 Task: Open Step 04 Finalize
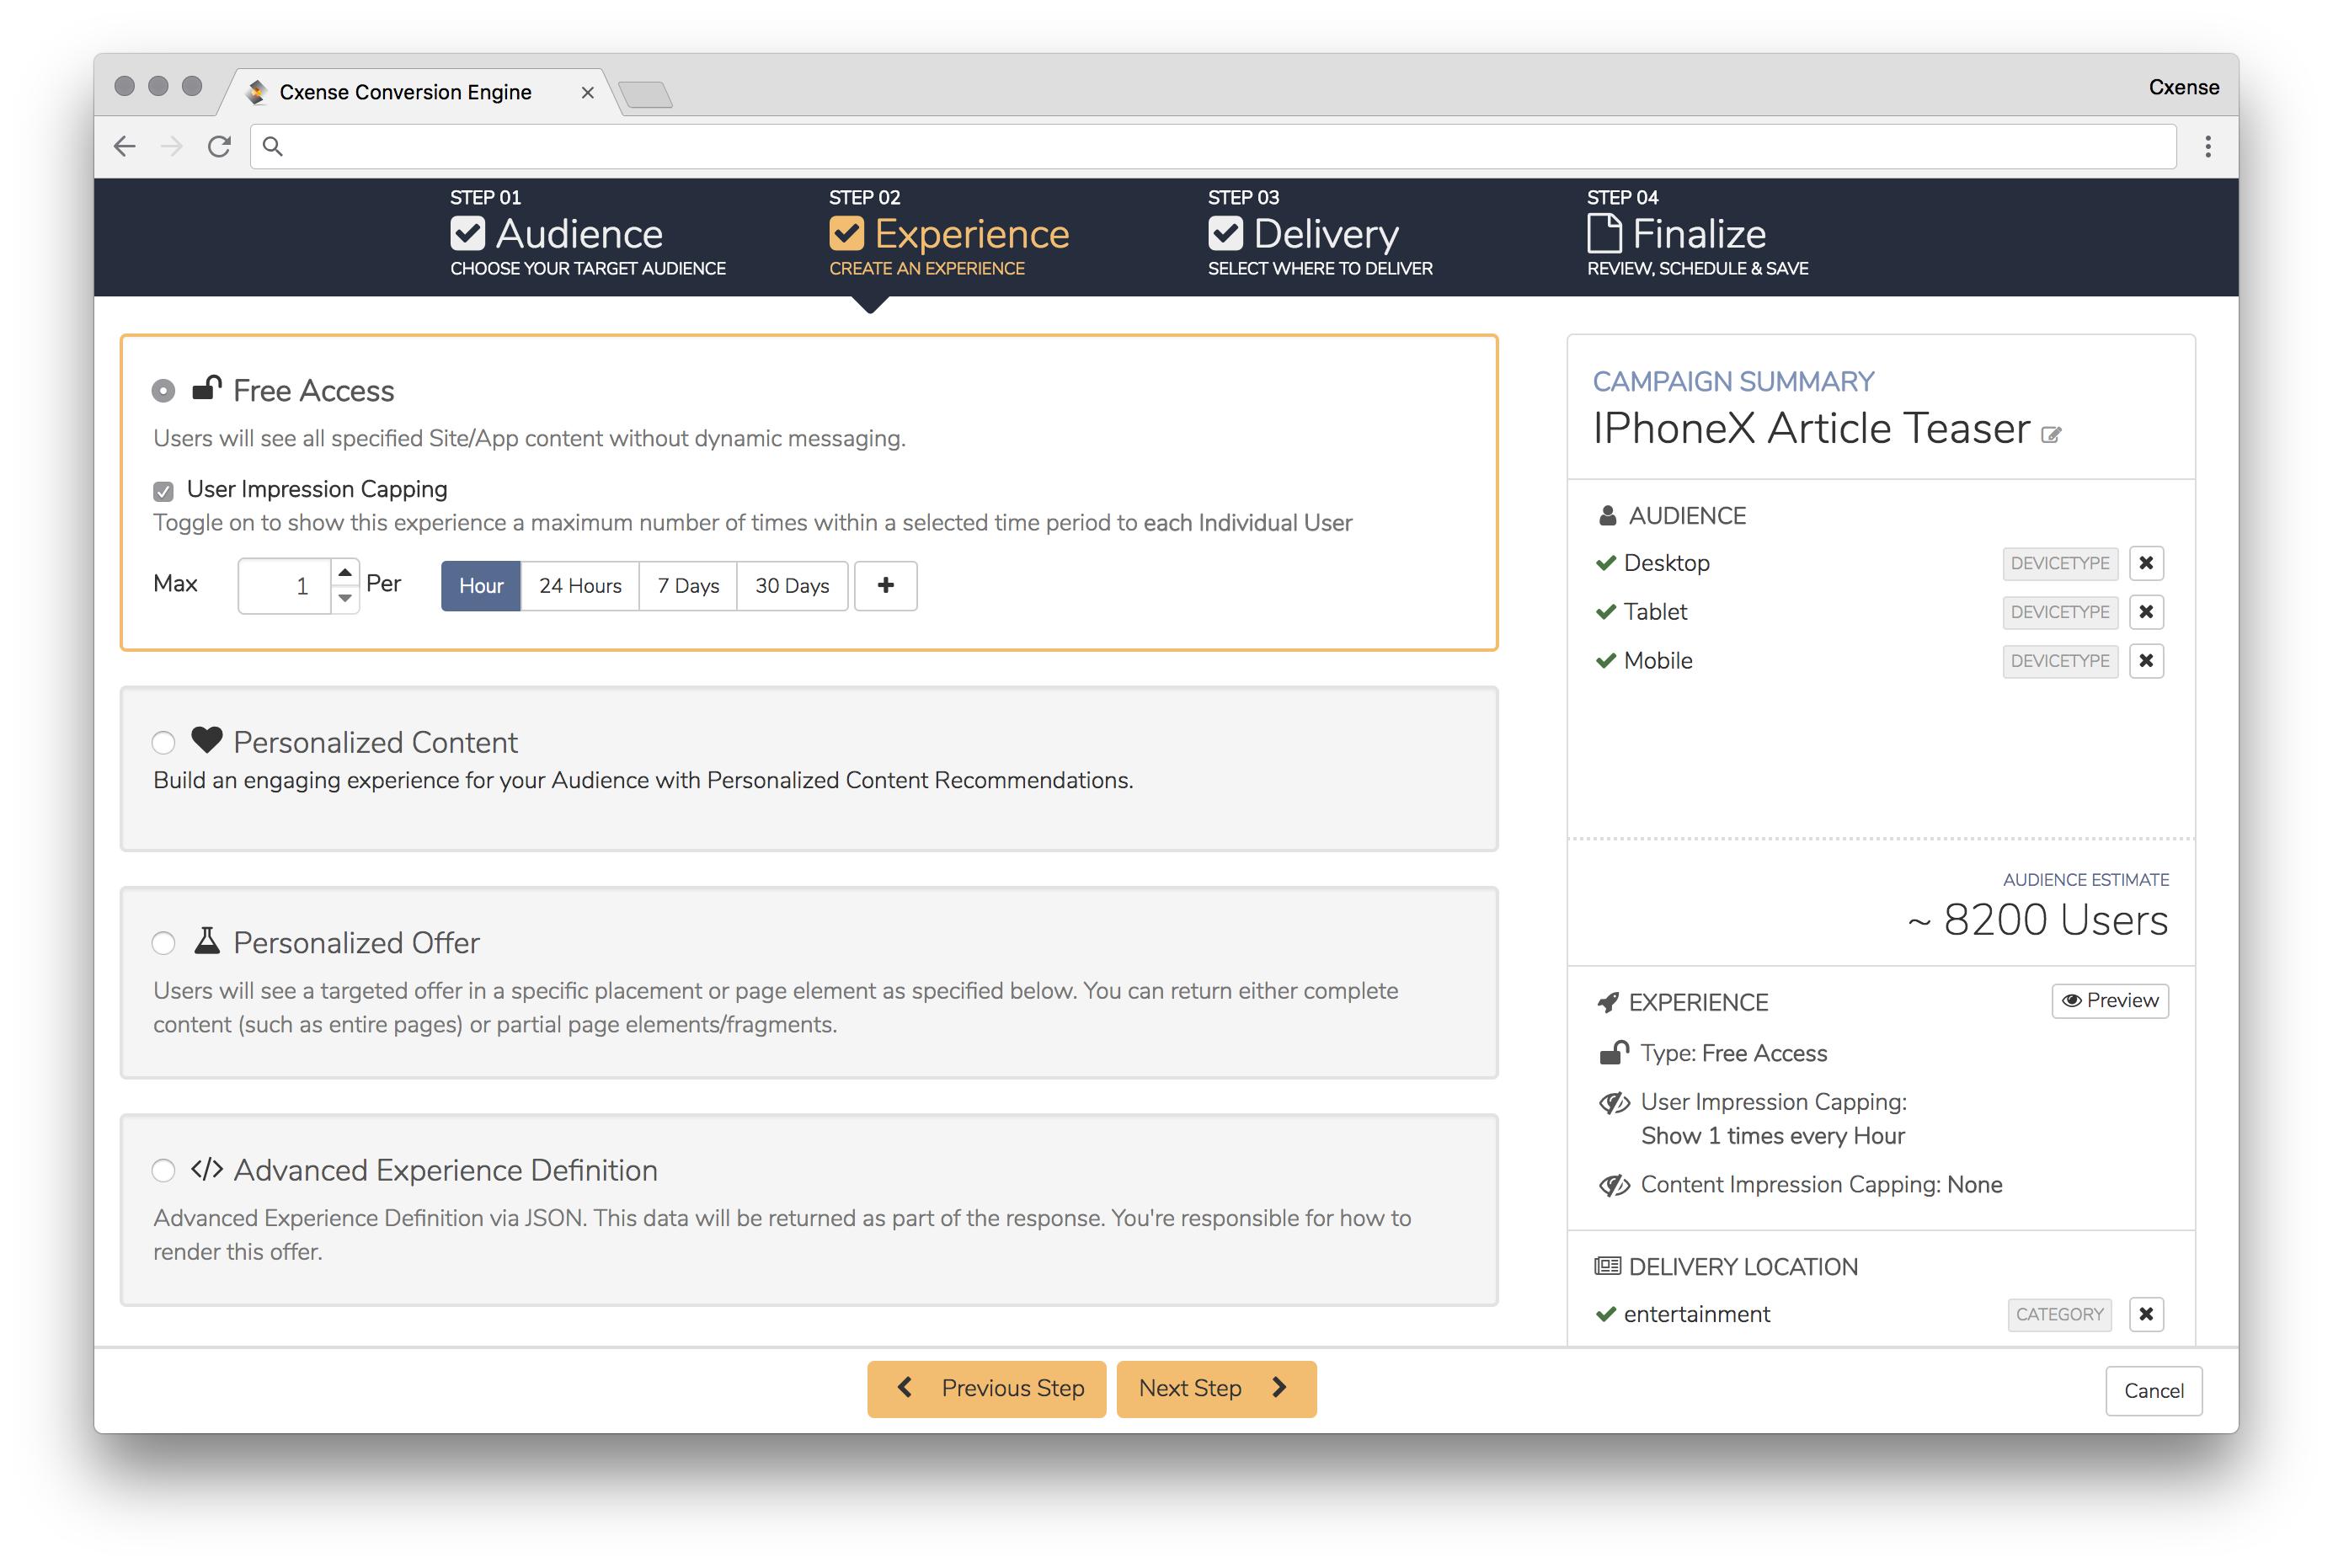(x=1697, y=234)
